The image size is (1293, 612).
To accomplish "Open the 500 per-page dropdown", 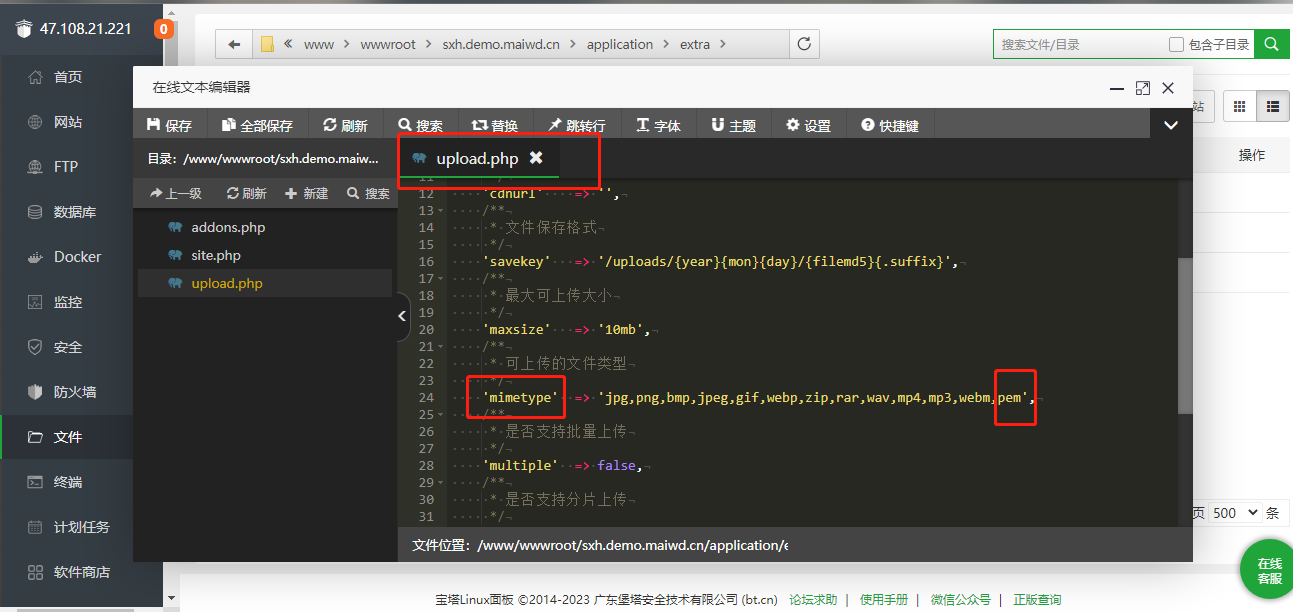I will [1237, 512].
